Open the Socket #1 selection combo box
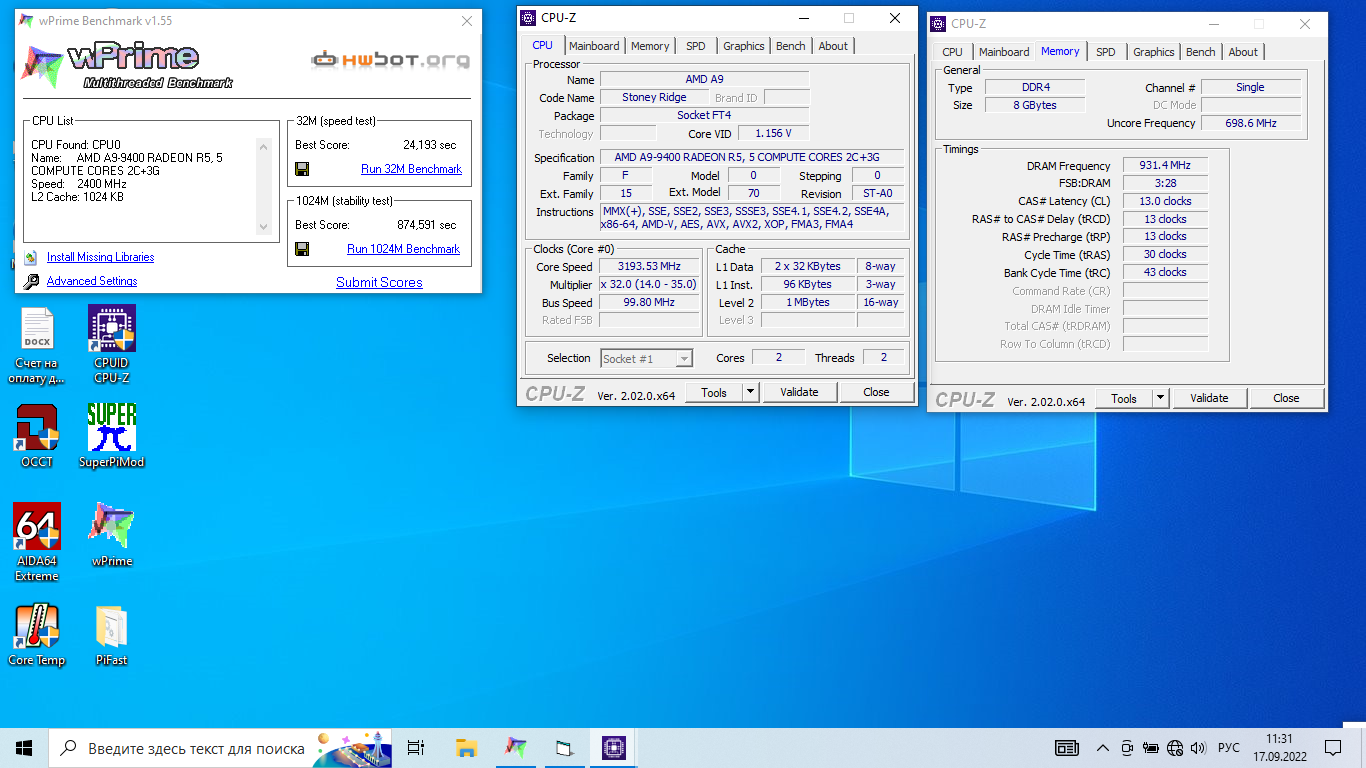Viewport: 1366px width, 768px height. [647, 358]
